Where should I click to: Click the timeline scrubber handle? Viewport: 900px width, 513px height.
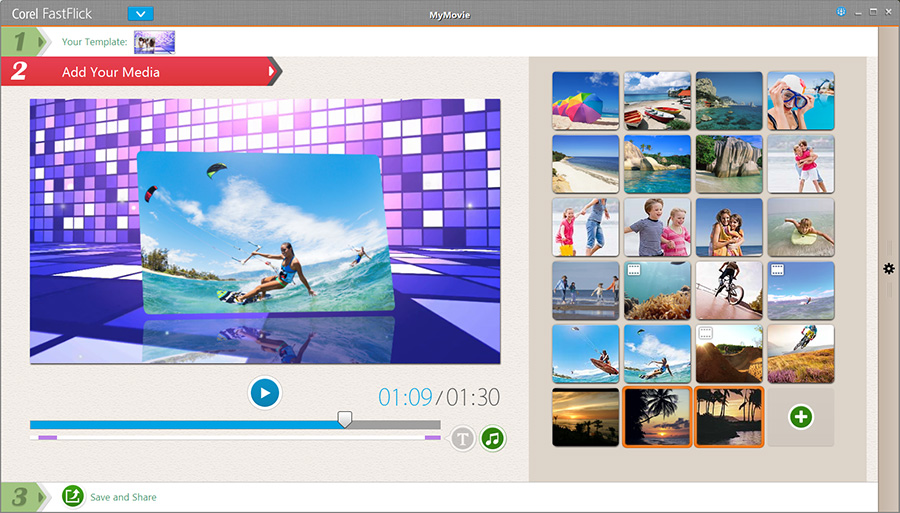(345, 420)
